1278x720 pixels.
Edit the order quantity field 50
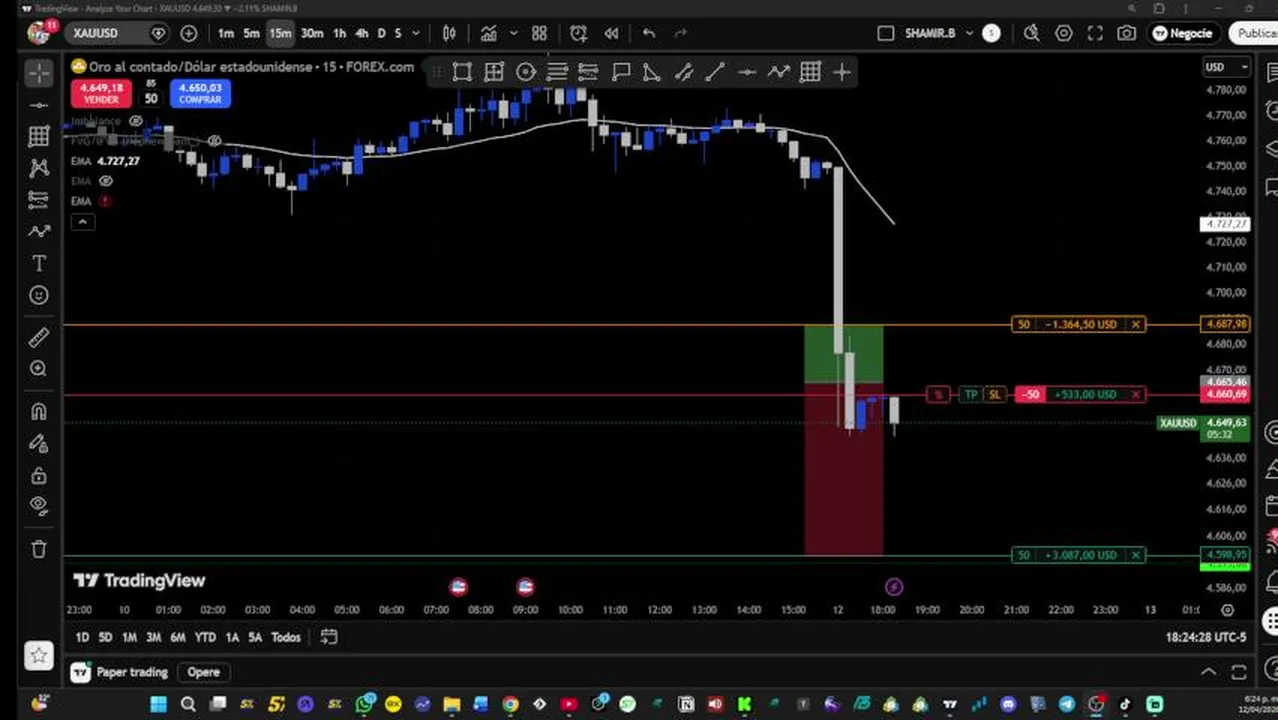(151, 98)
